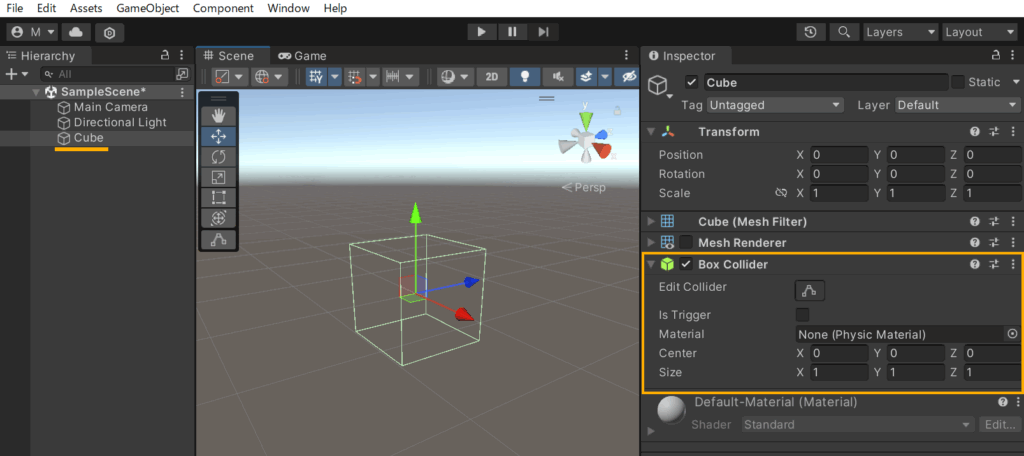The height and width of the screenshot is (456, 1024).
Task: Click the Scale constrained proportions link icon
Action: 780,193
